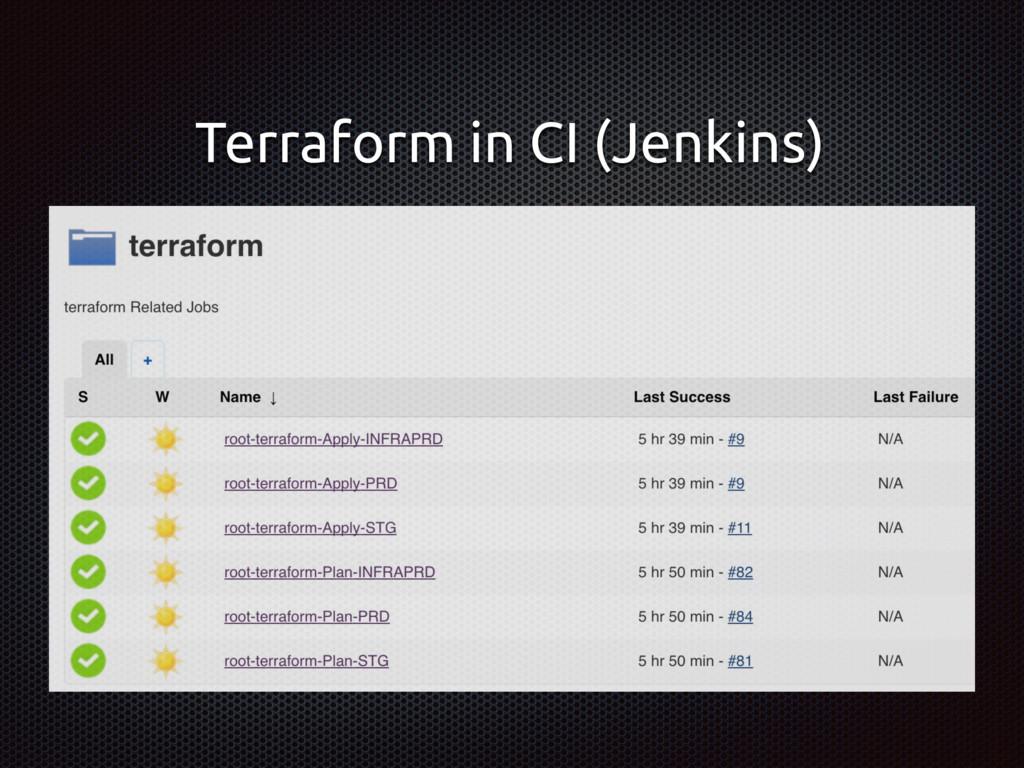Click sunny weather icon for root-terraform-Apply-STG
The image size is (1024, 768).
point(165,528)
